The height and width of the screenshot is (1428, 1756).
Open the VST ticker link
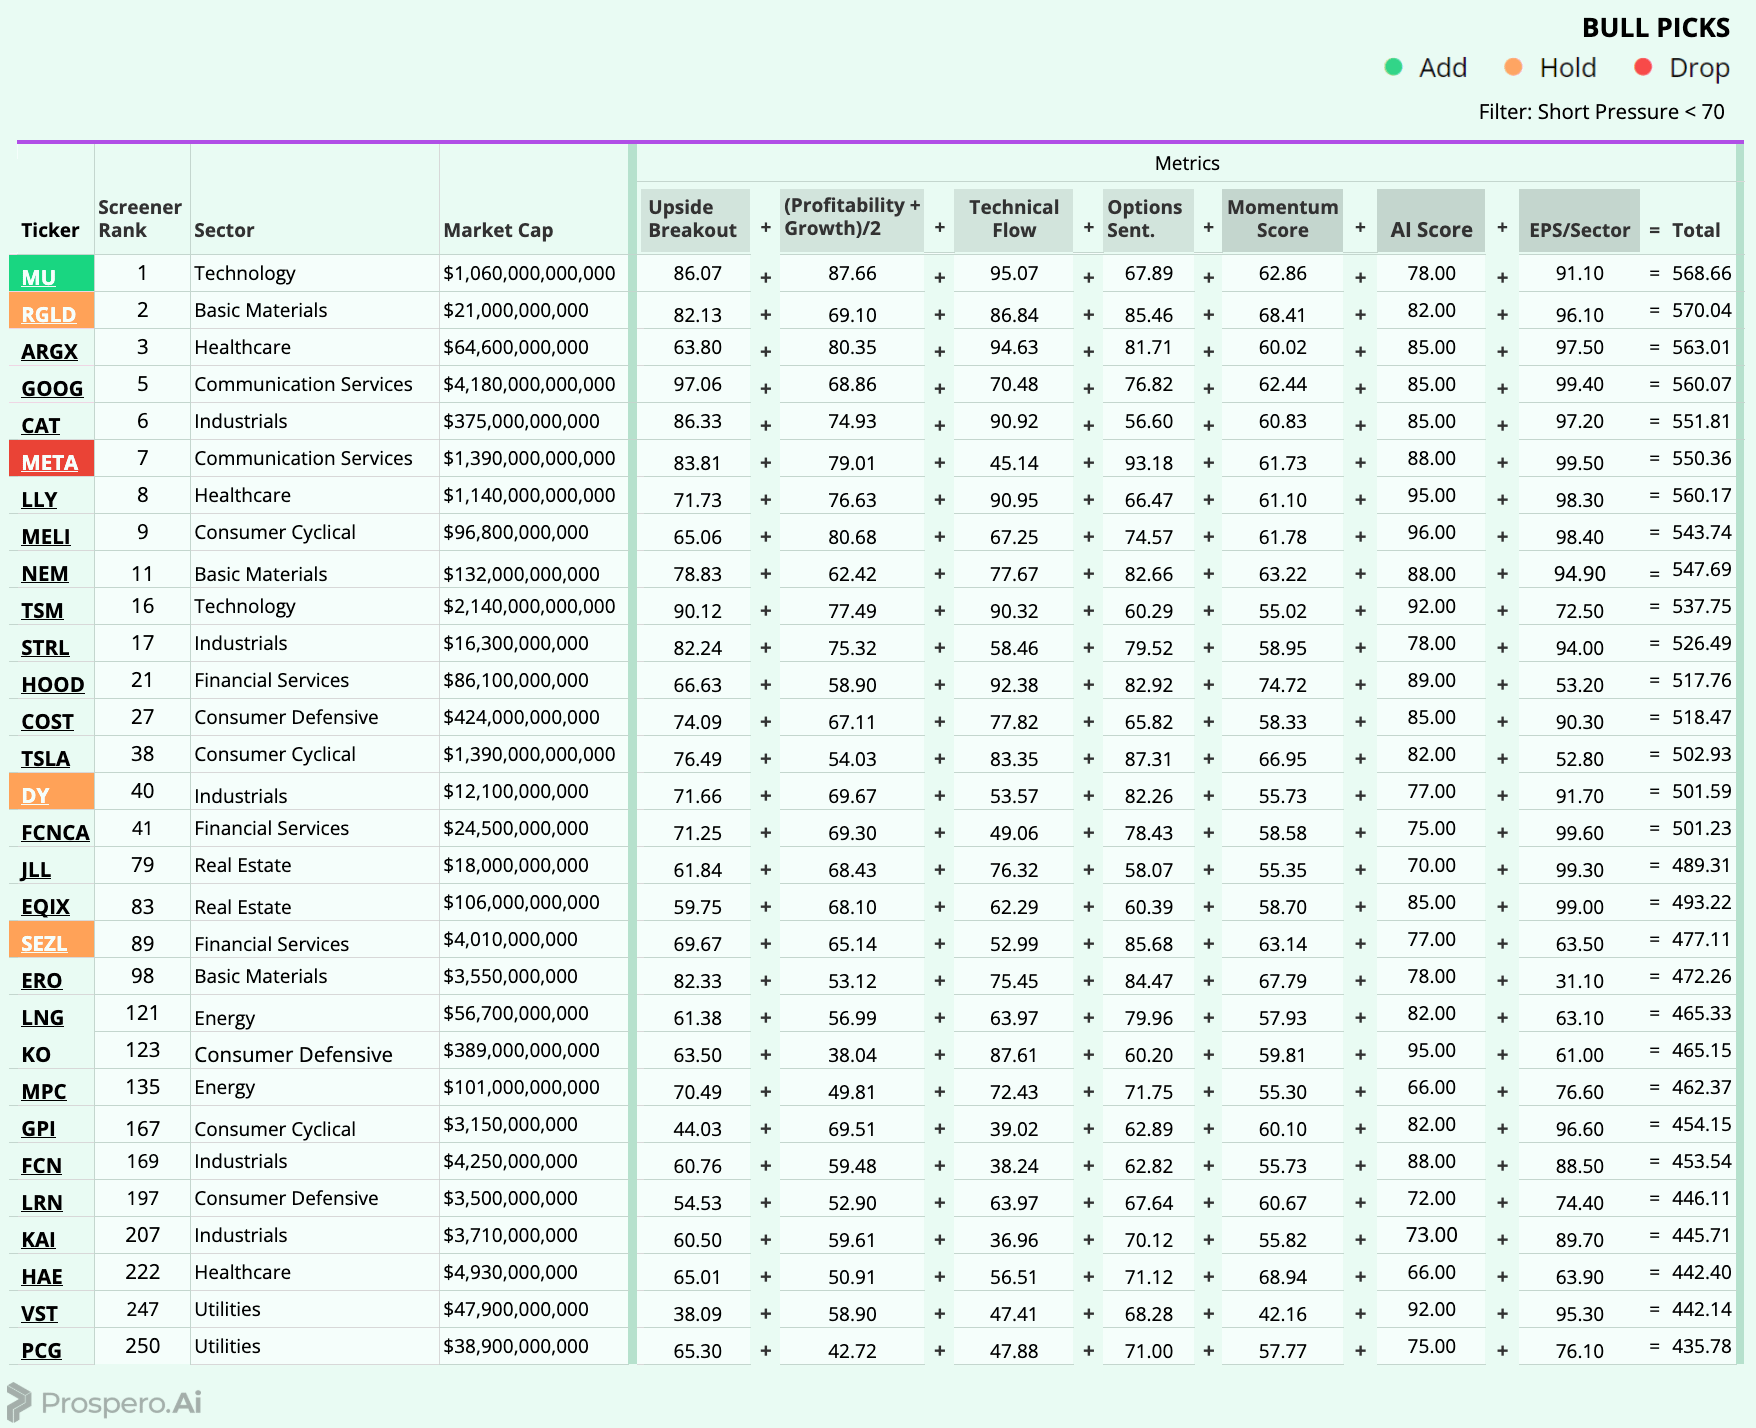click(x=40, y=1313)
